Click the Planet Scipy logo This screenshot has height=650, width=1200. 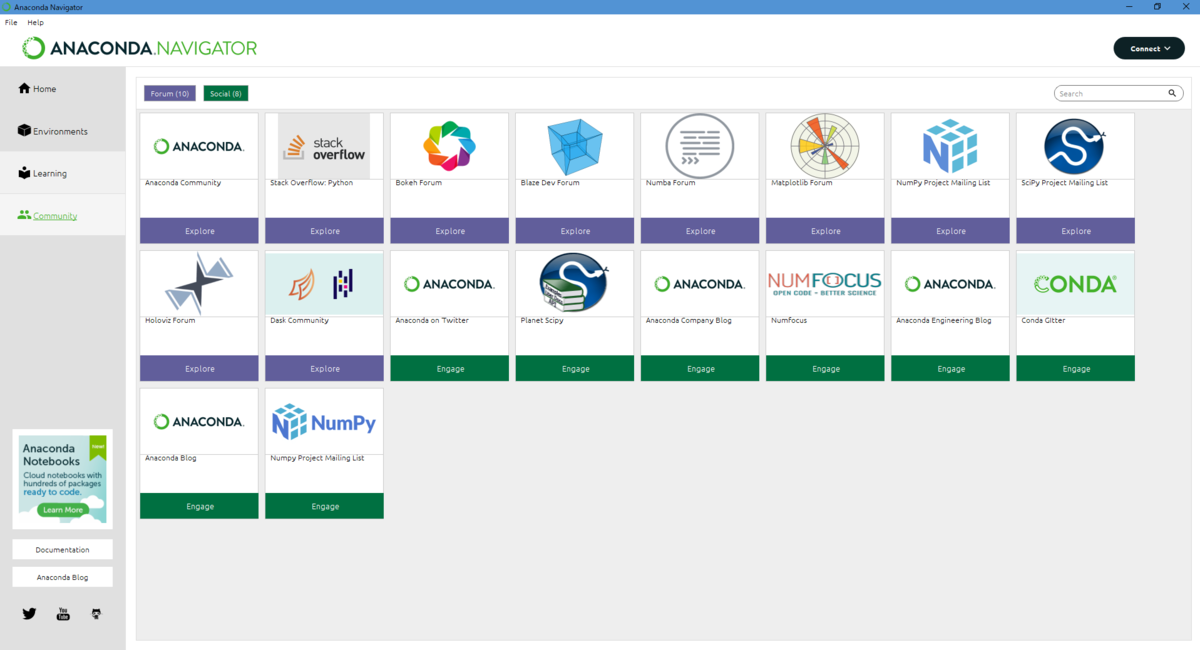click(575, 283)
